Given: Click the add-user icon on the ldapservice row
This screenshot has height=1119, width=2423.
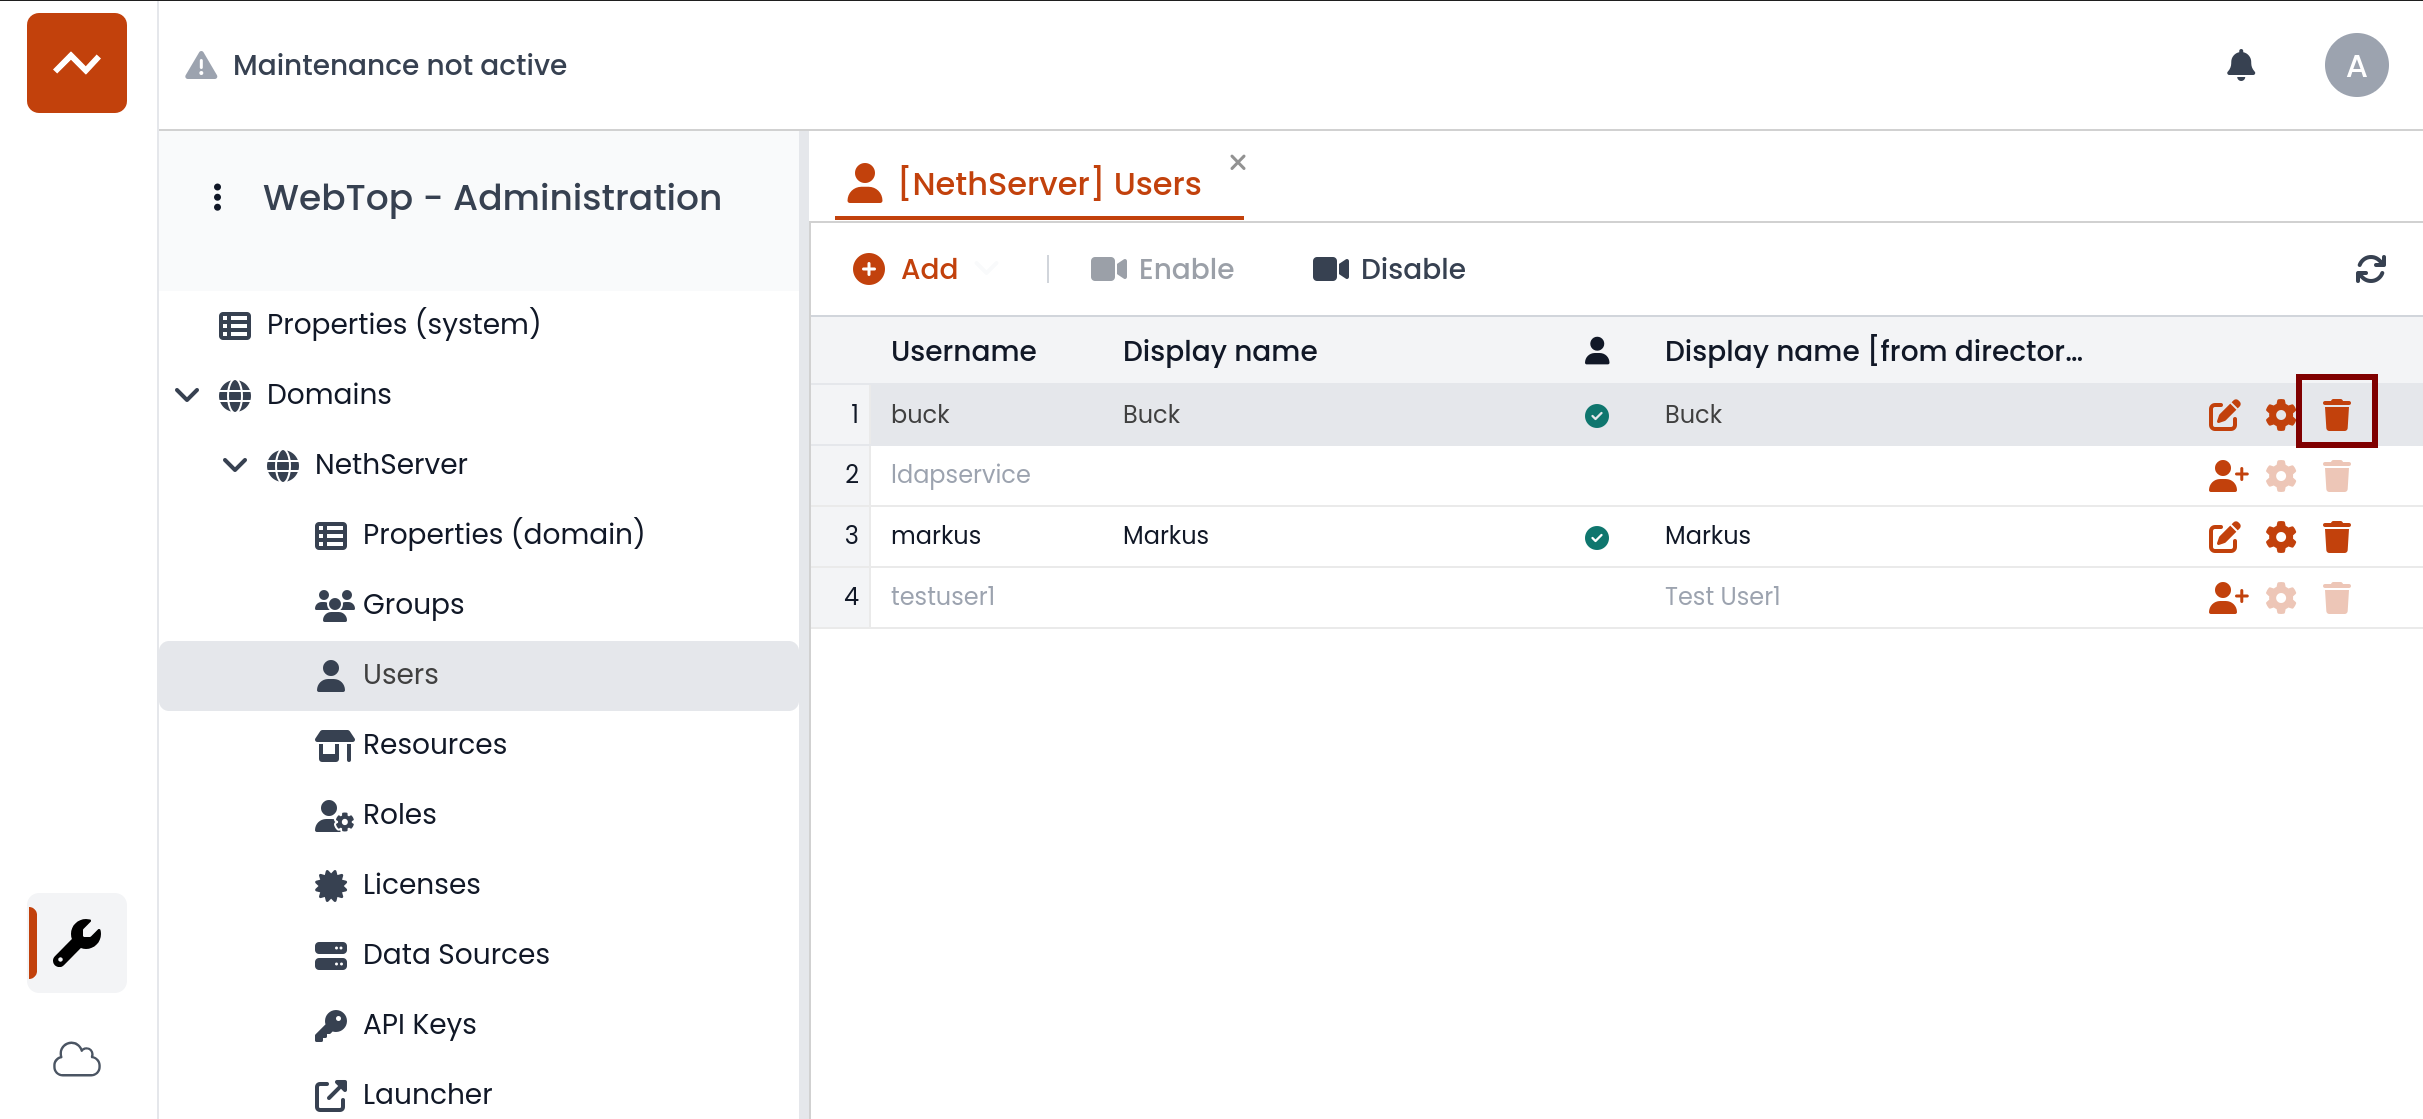Looking at the screenshot, I should pyautogui.click(x=2227, y=476).
